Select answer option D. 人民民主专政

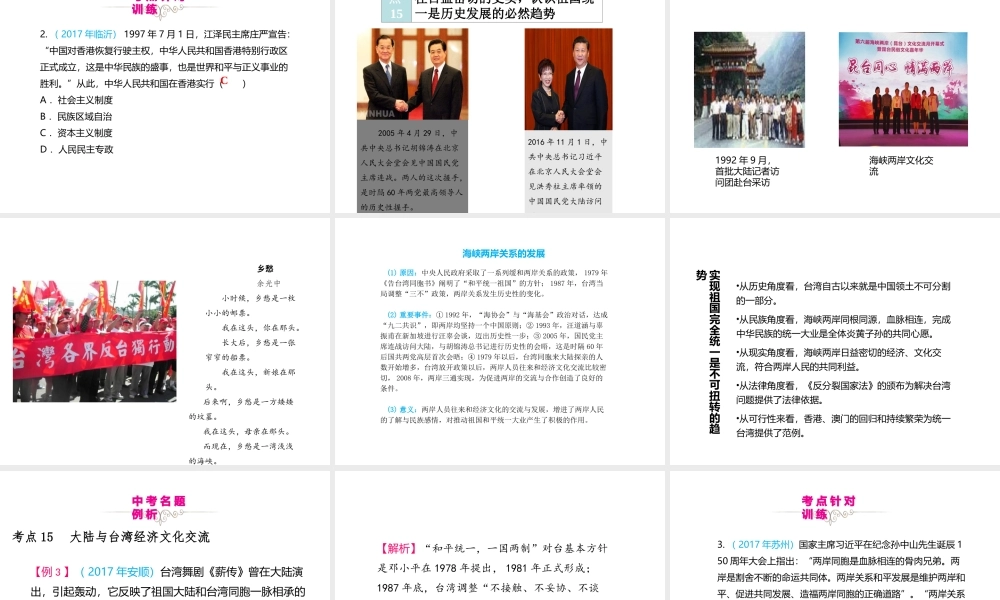(77, 149)
